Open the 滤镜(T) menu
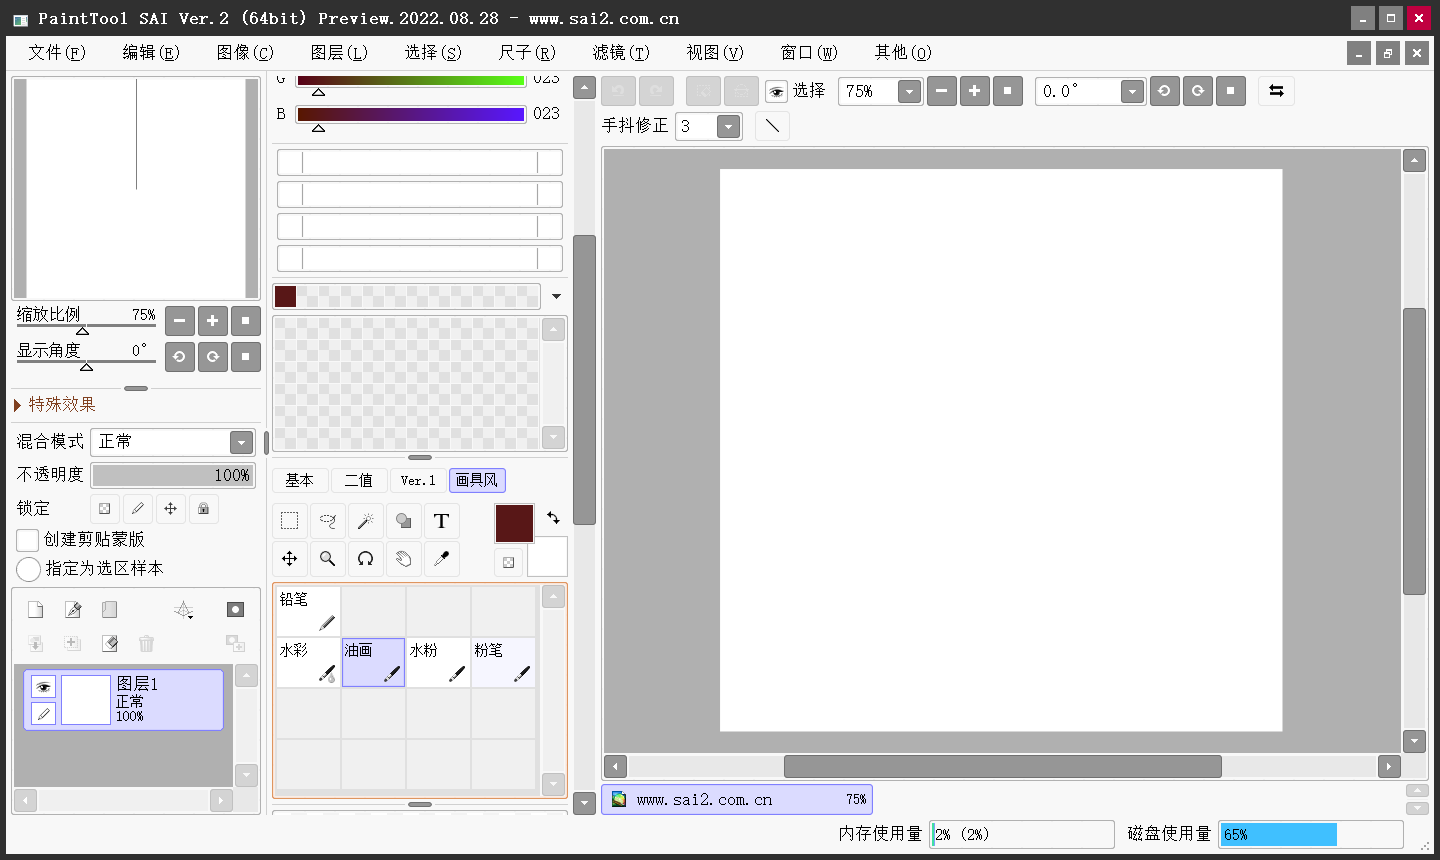The image size is (1440, 860). click(x=621, y=53)
